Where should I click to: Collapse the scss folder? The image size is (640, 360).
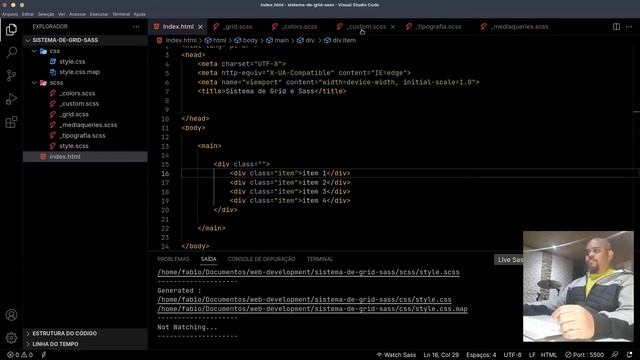click(x=85, y=82)
